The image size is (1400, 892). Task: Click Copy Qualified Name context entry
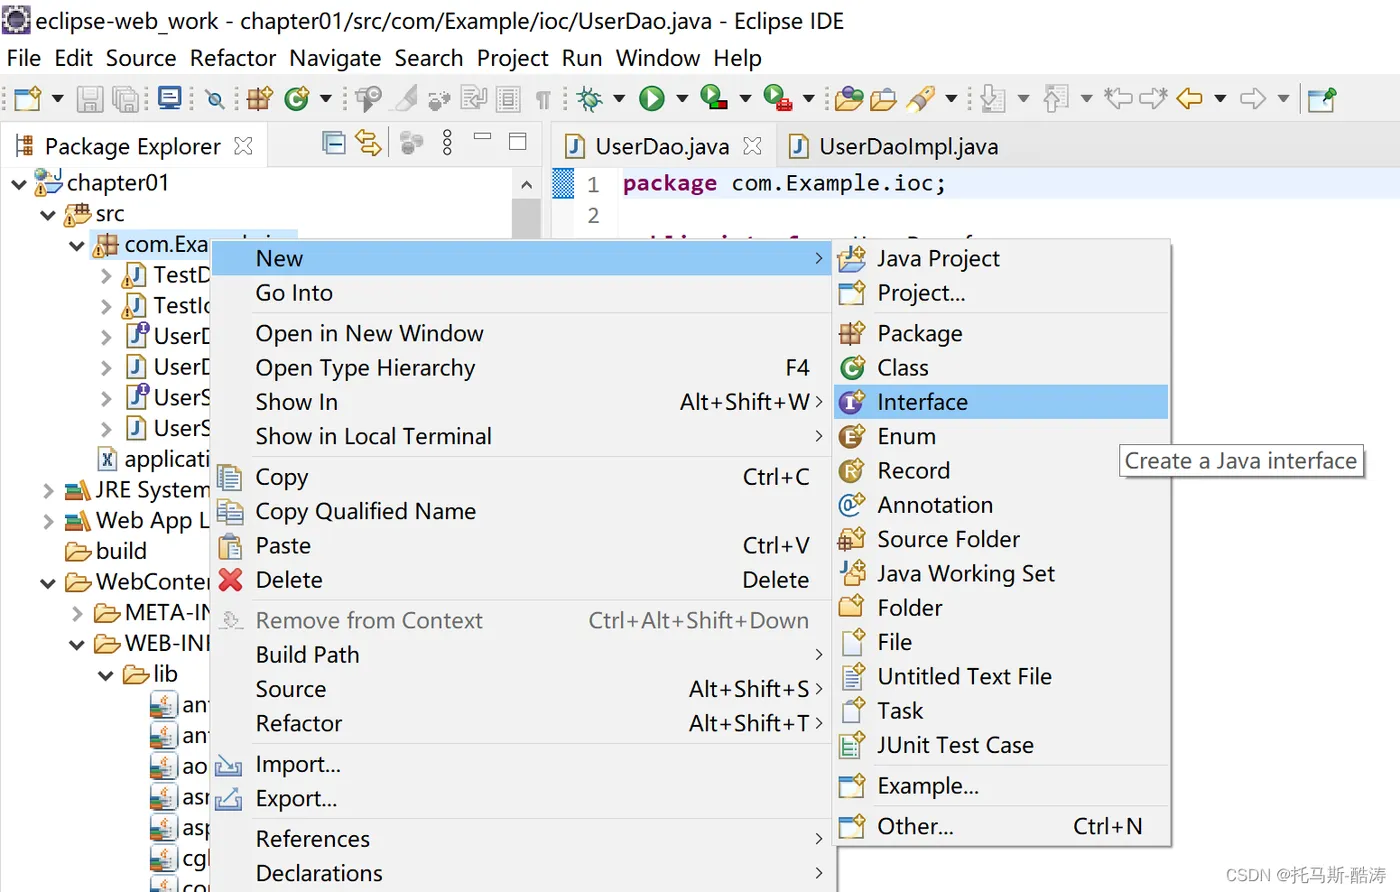[522, 511]
